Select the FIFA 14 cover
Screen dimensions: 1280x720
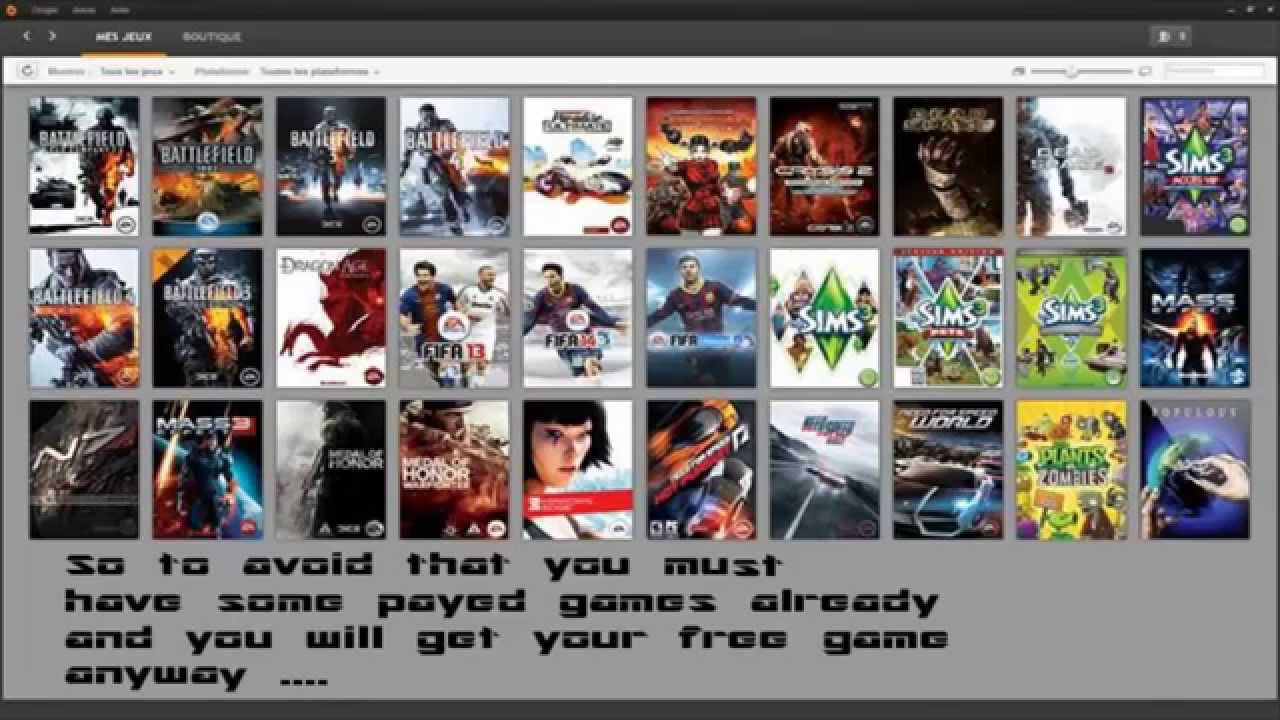point(578,318)
